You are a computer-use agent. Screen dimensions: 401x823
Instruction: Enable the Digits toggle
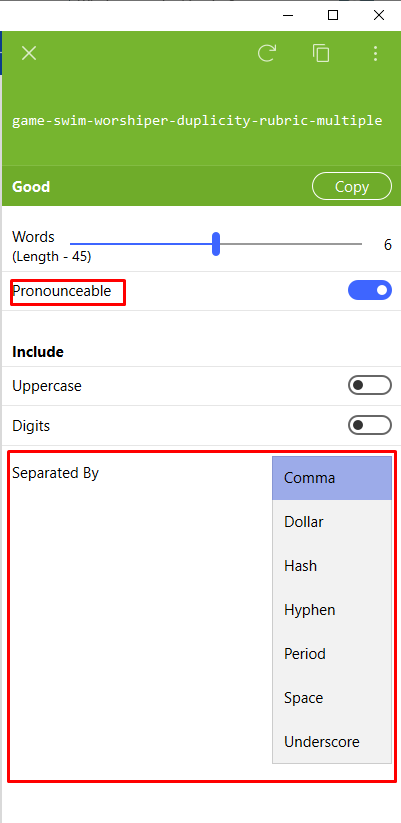coord(370,425)
